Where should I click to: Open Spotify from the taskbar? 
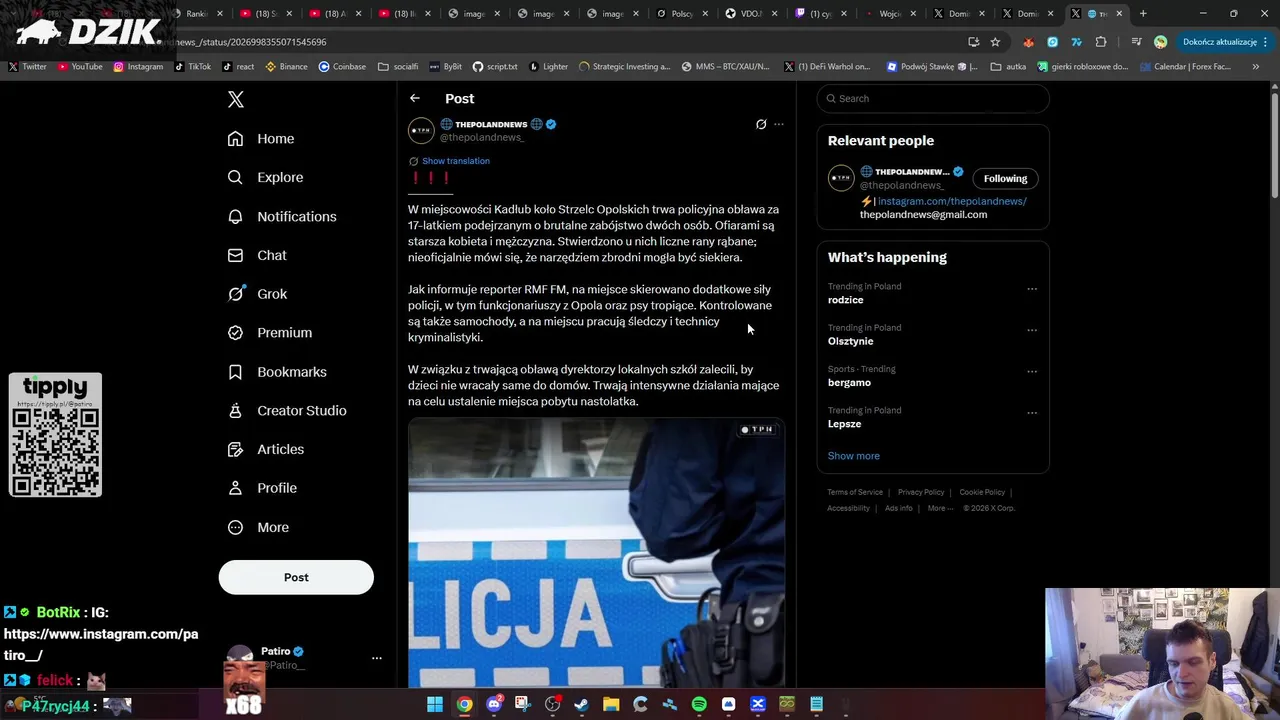coord(699,705)
